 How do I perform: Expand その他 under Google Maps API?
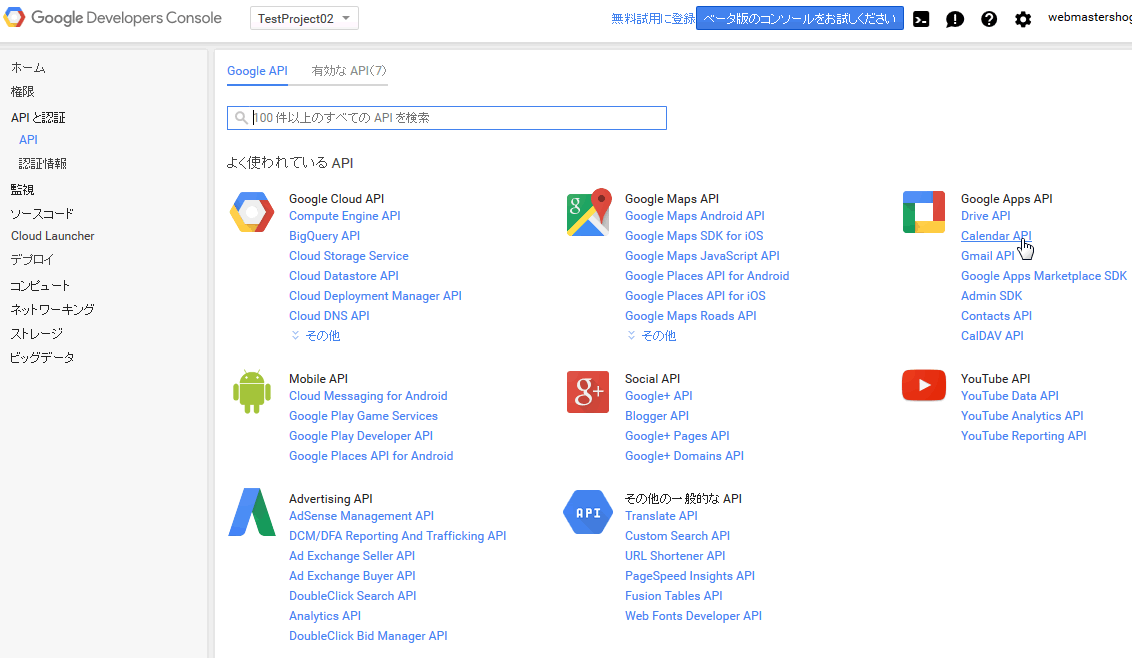[651, 336]
